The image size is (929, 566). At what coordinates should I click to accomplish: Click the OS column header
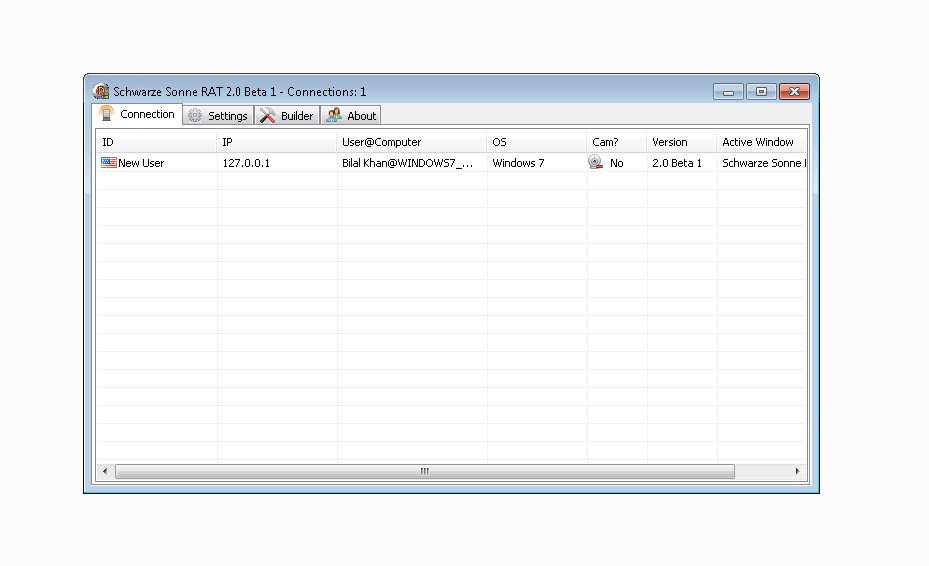coord(537,142)
